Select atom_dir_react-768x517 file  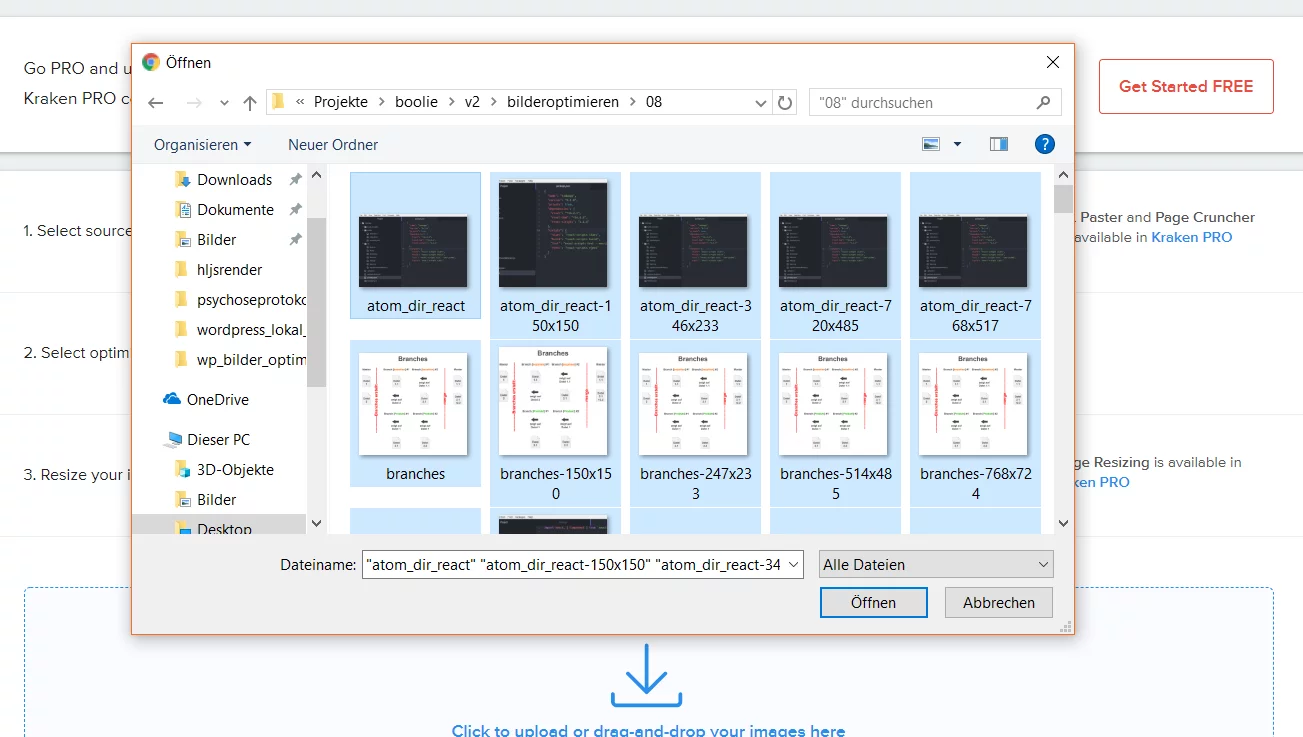pyautogui.click(x=975, y=257)
